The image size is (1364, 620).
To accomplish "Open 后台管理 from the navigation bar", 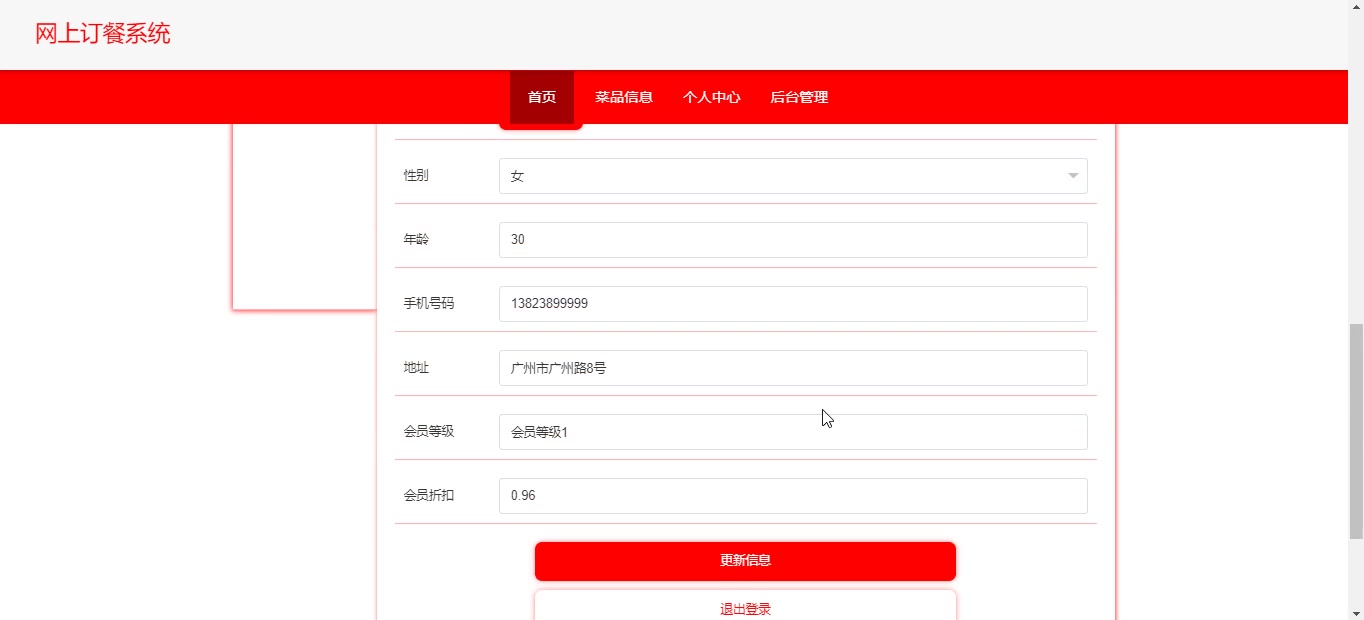I will tap(799, 97).
